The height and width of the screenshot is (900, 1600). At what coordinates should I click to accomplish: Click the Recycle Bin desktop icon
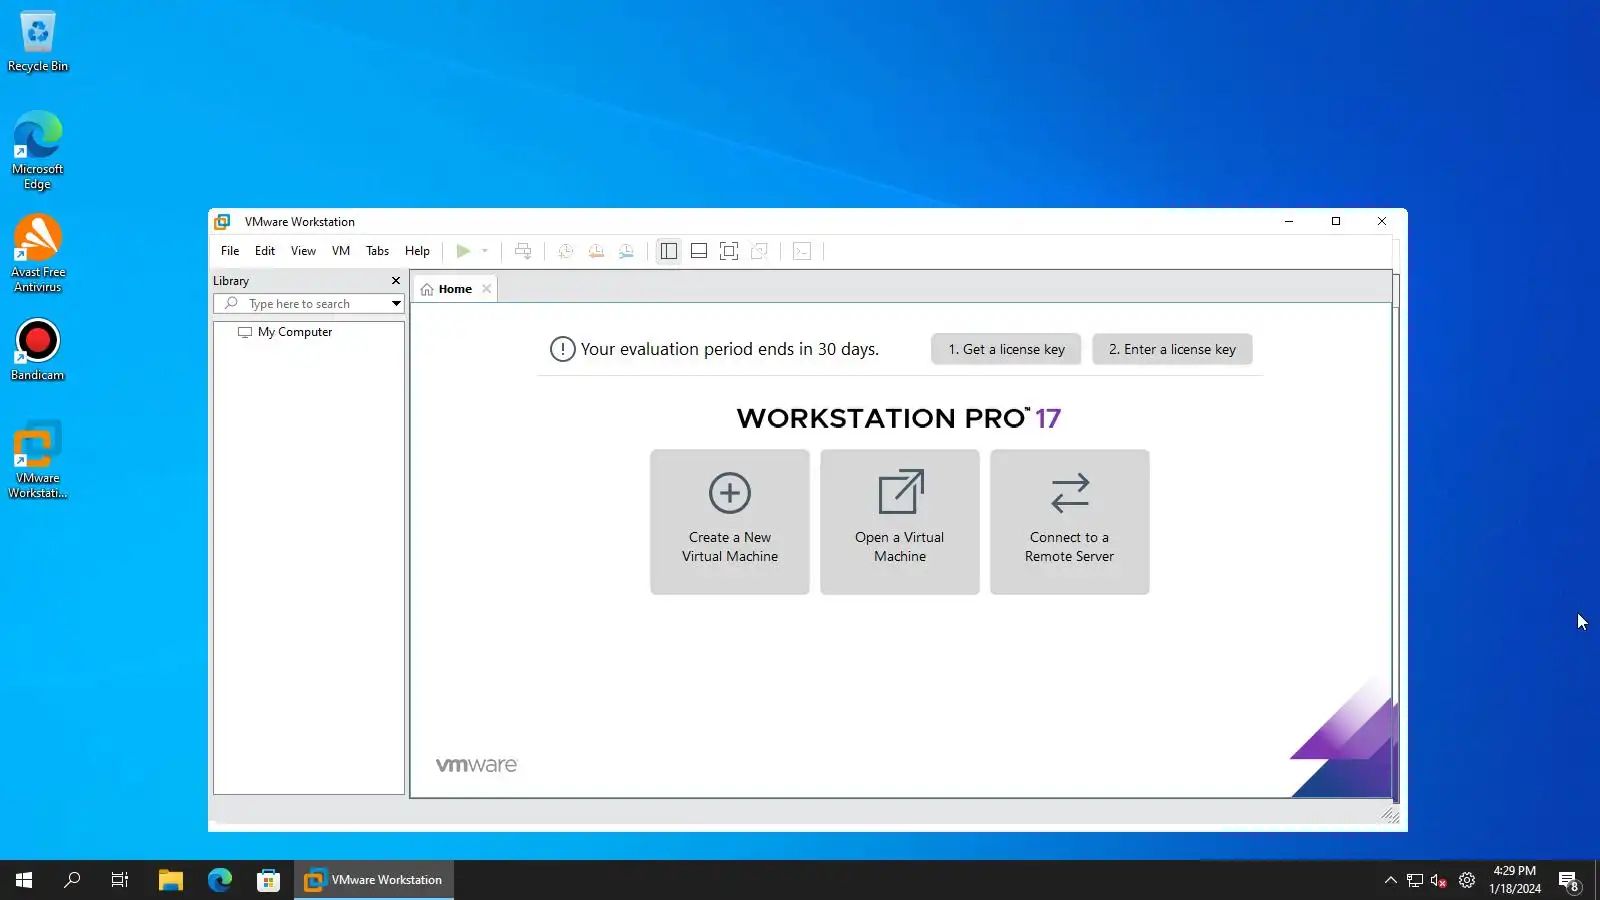[x=38, y=42]
